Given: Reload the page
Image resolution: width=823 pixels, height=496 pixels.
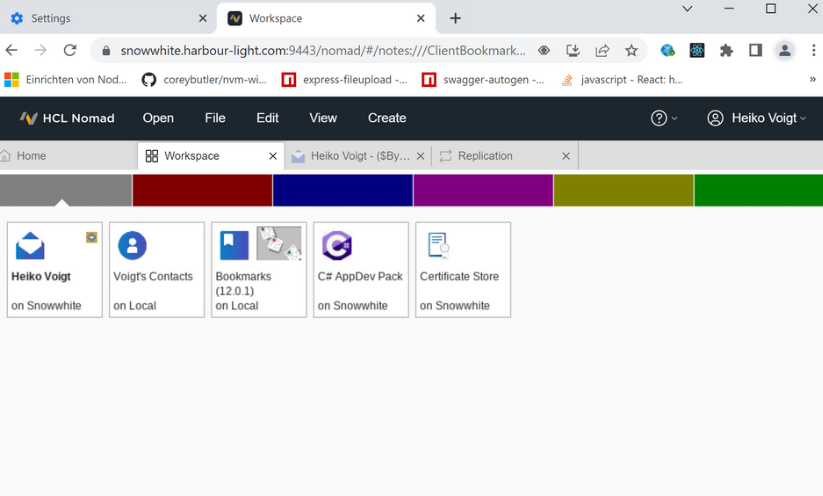Looking at the screenshot, I should [x=70, y=50].
